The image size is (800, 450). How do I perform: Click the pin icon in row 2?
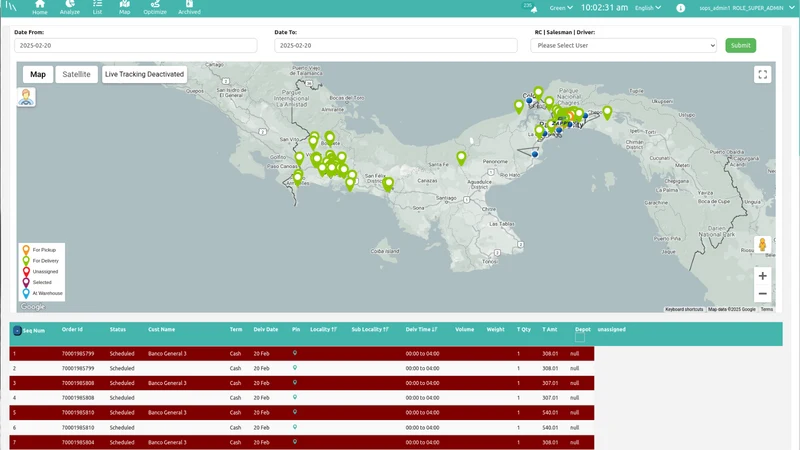pos(294,368)
